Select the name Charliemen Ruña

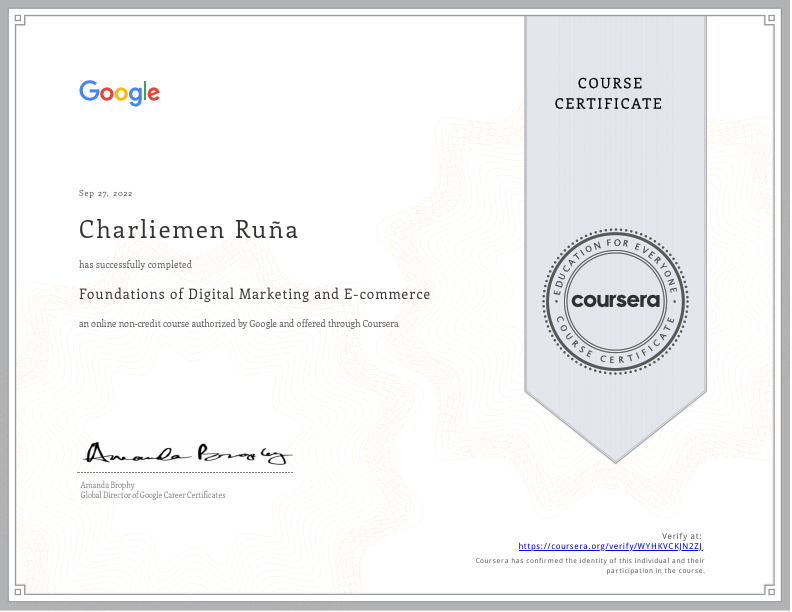[188, 230]
